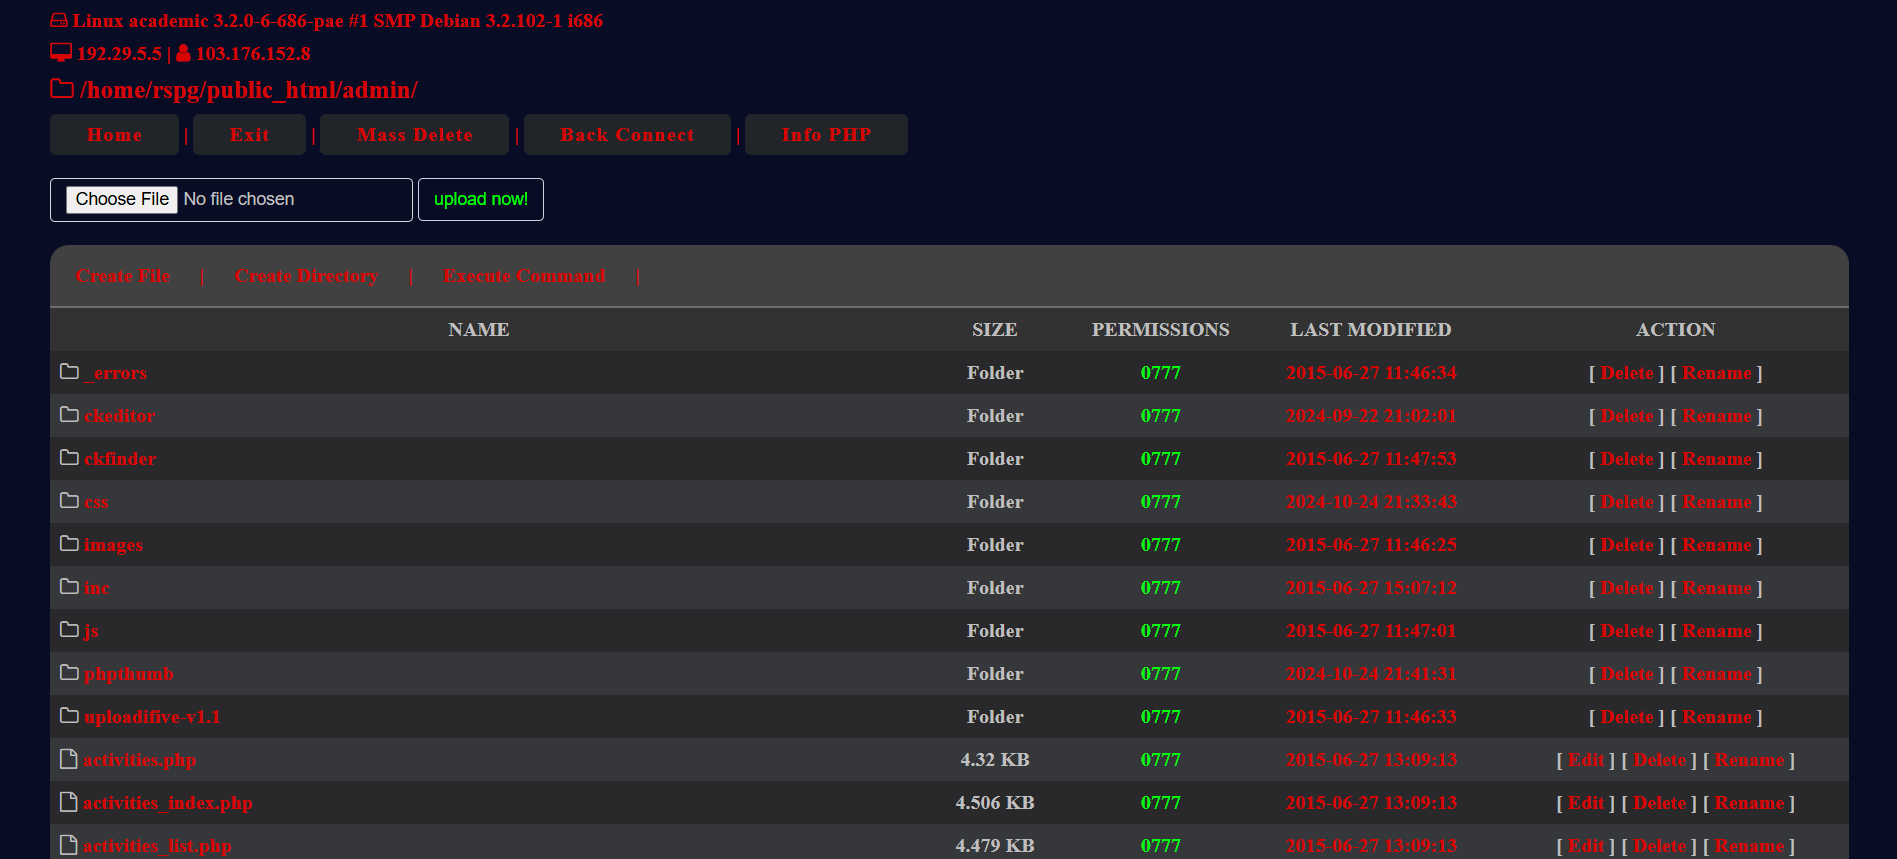Open the Home menu button
1897x859 pixels.
[x=114, y=134]
